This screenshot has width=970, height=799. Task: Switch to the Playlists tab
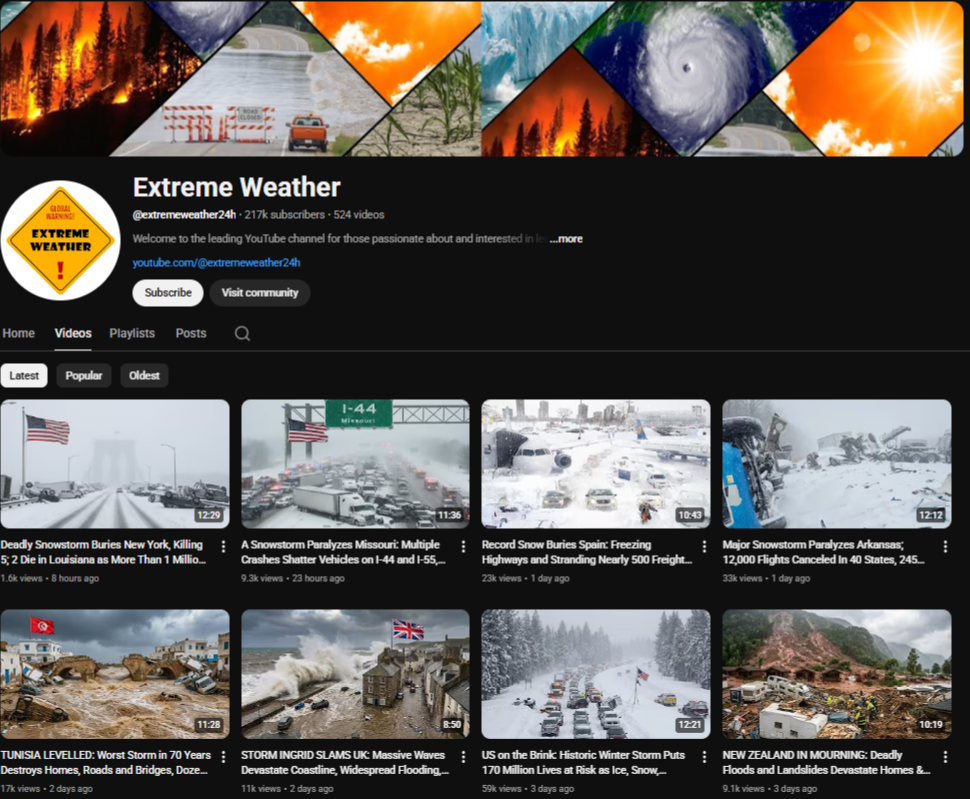pos(132,334)
